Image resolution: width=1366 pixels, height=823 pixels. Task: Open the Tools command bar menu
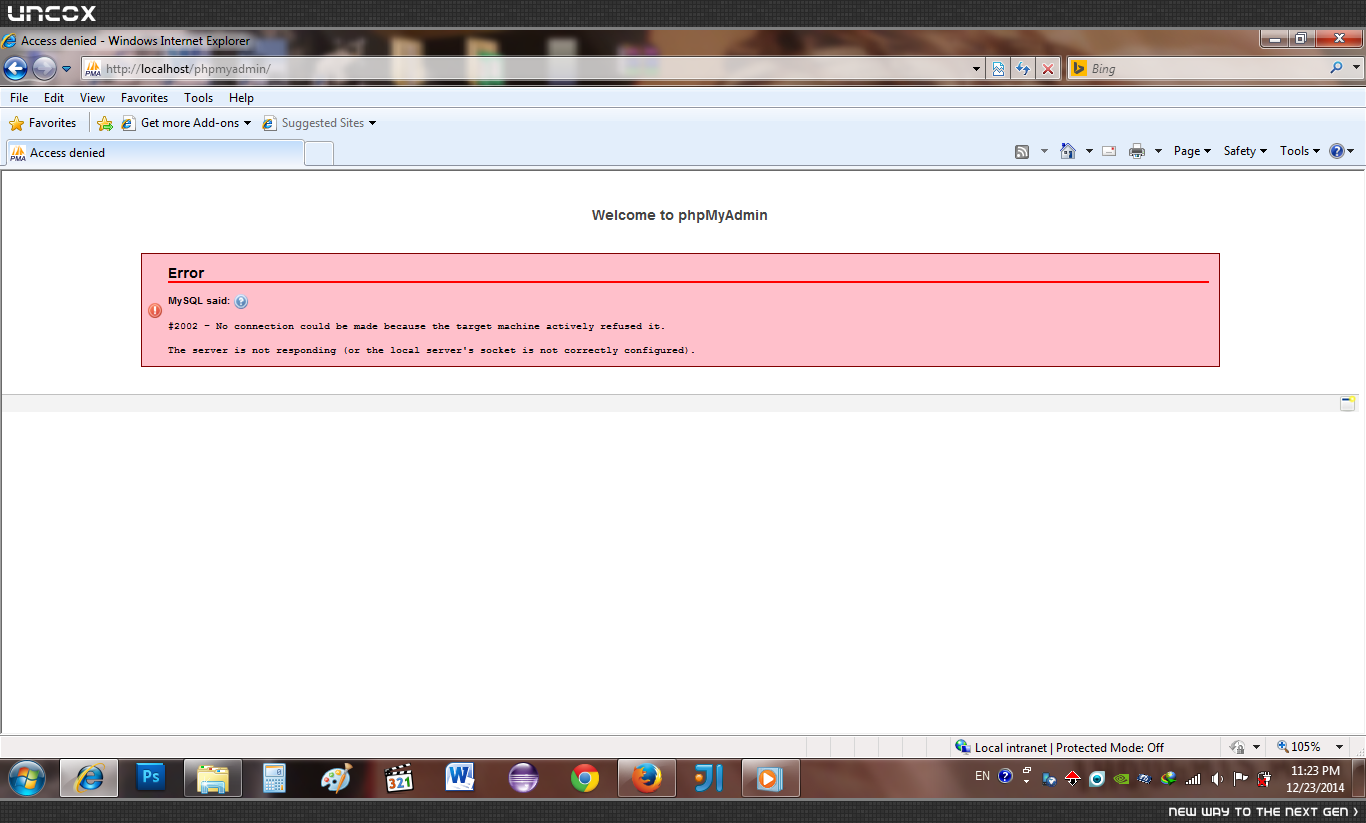coord(1300,151)
